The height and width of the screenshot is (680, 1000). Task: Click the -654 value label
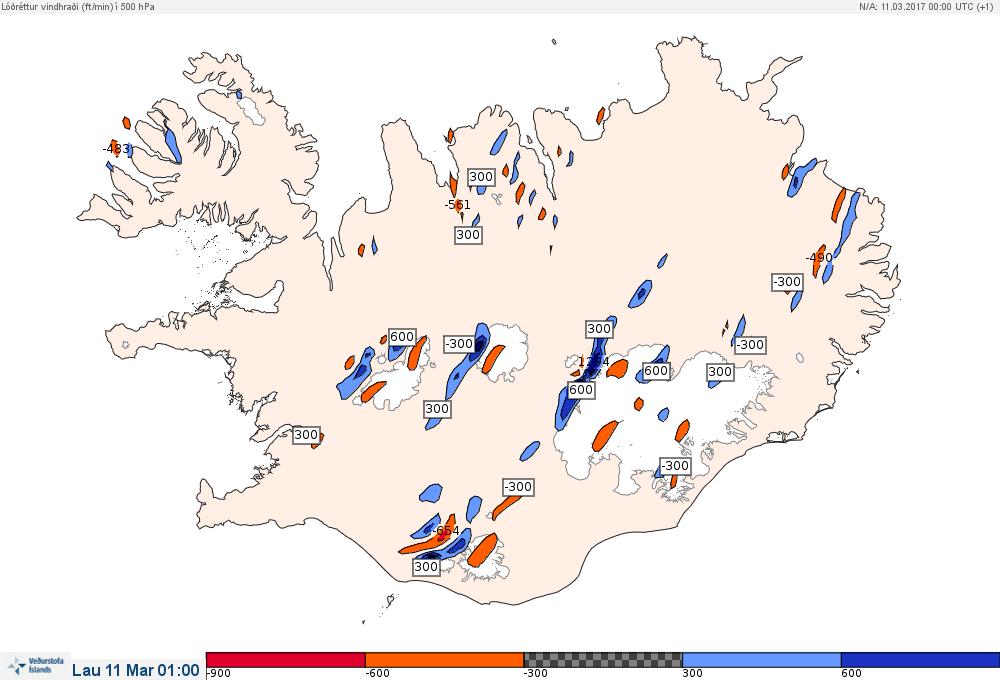tap(446, 531)
